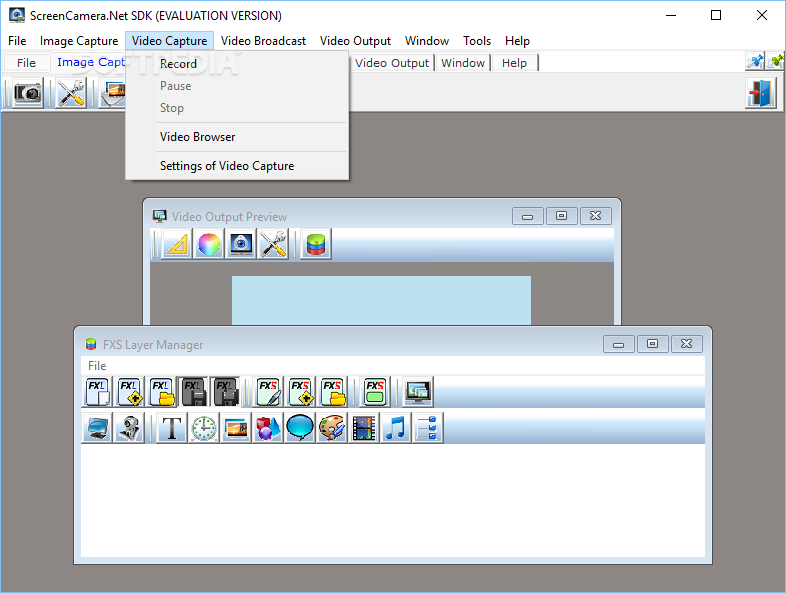Click the paint palette icon
Viewport: 786px width, 593px height.
pos(332,428)
